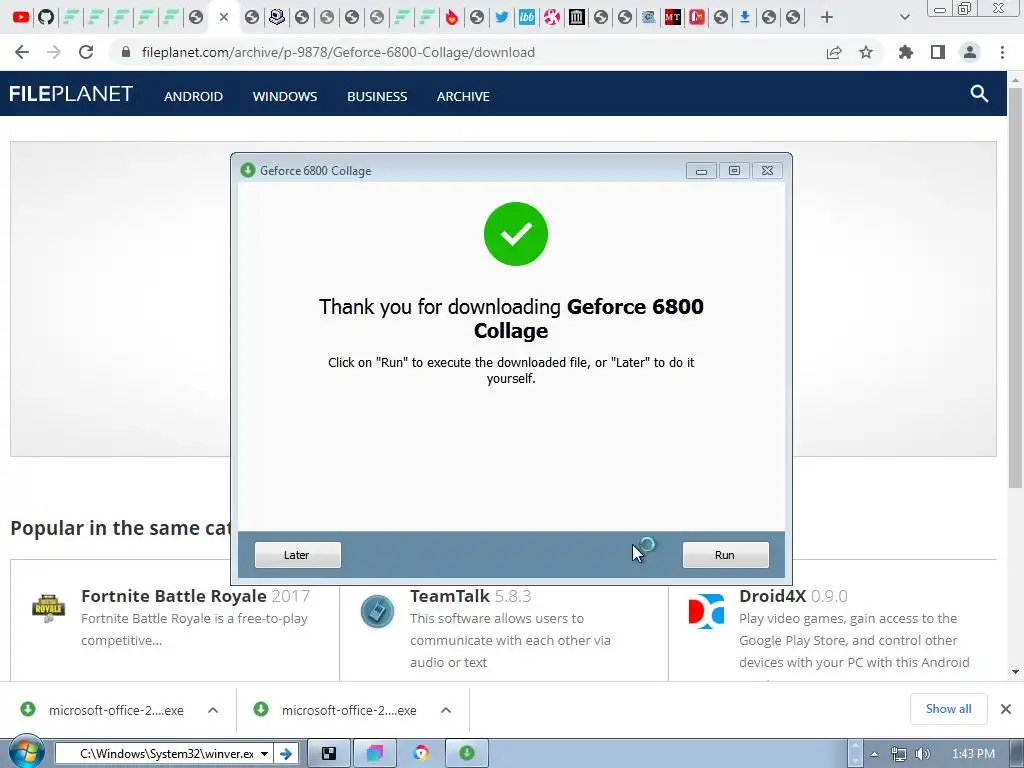Go to FILEPLANET home logo
The image size is (1024, 768).
71,94
